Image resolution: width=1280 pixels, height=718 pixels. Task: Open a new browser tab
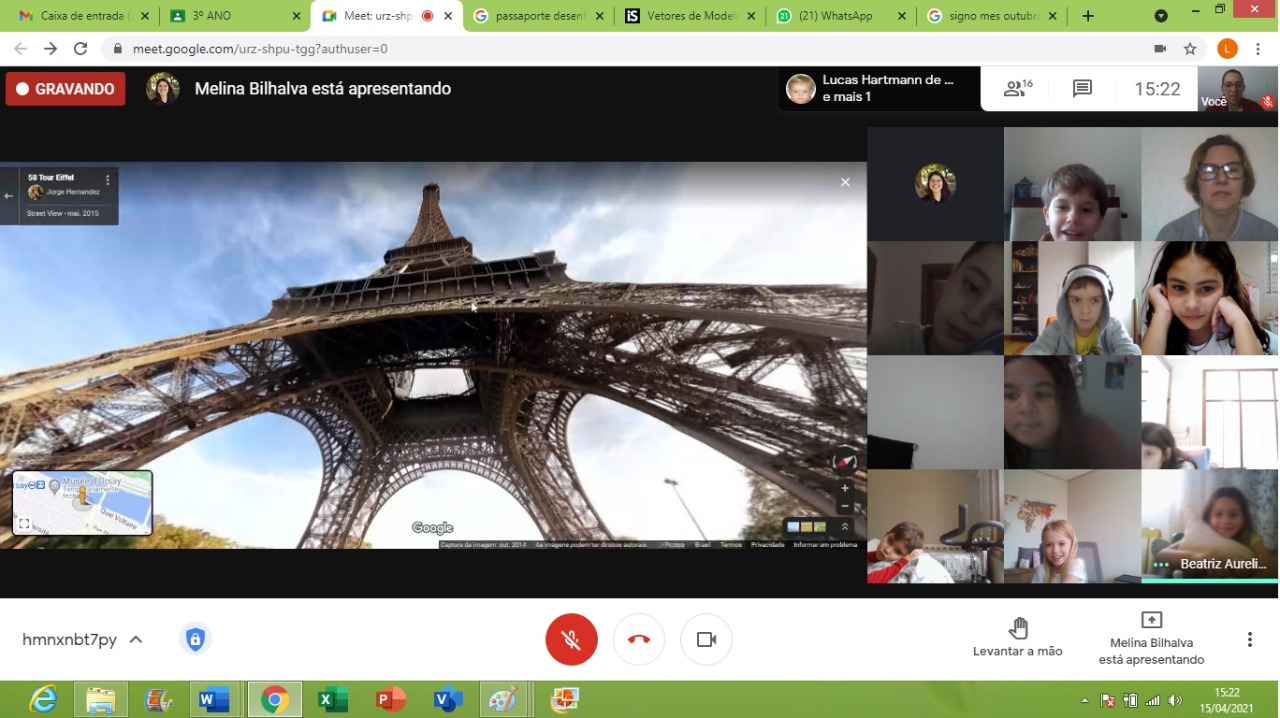coord(1088,16)
